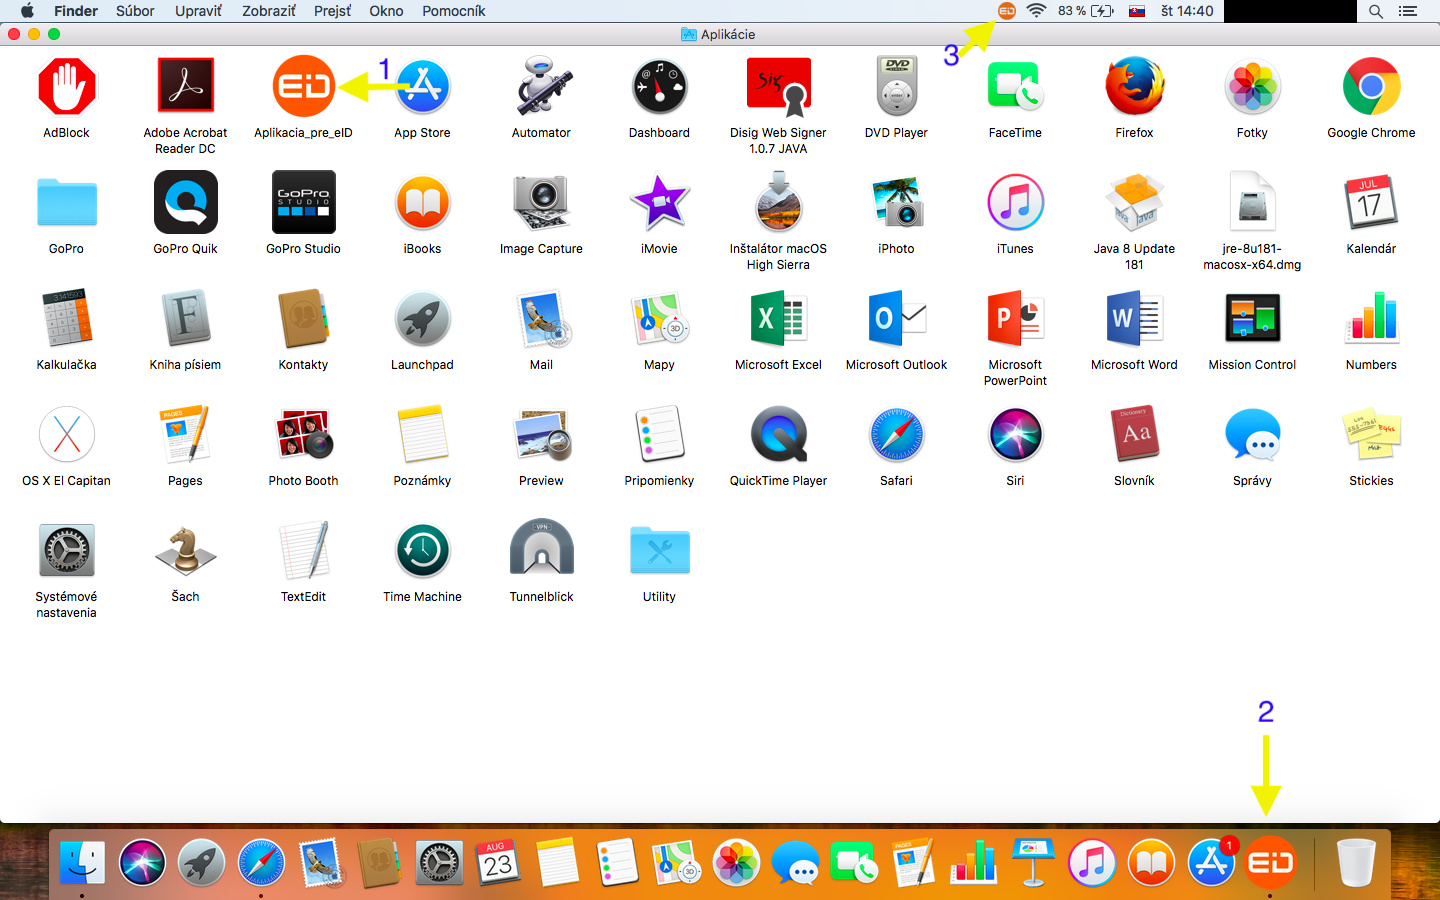
Task: Open Stickies notes app
Action: click(1371, 435)
